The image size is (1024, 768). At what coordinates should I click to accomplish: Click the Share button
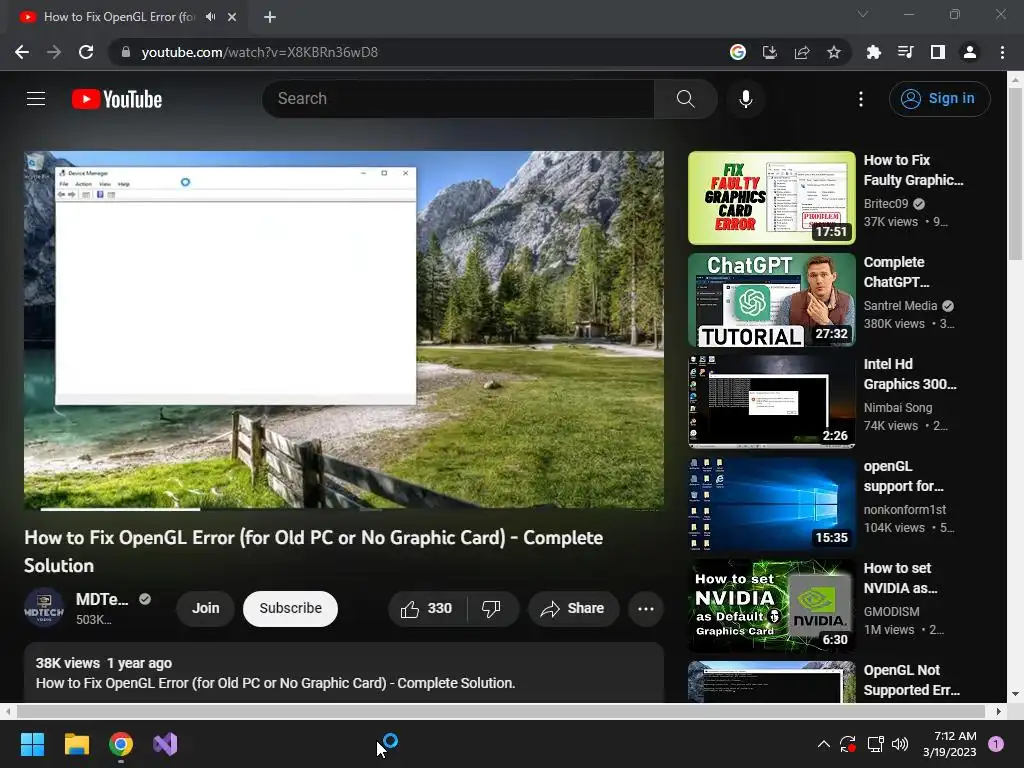coord(573,609)
